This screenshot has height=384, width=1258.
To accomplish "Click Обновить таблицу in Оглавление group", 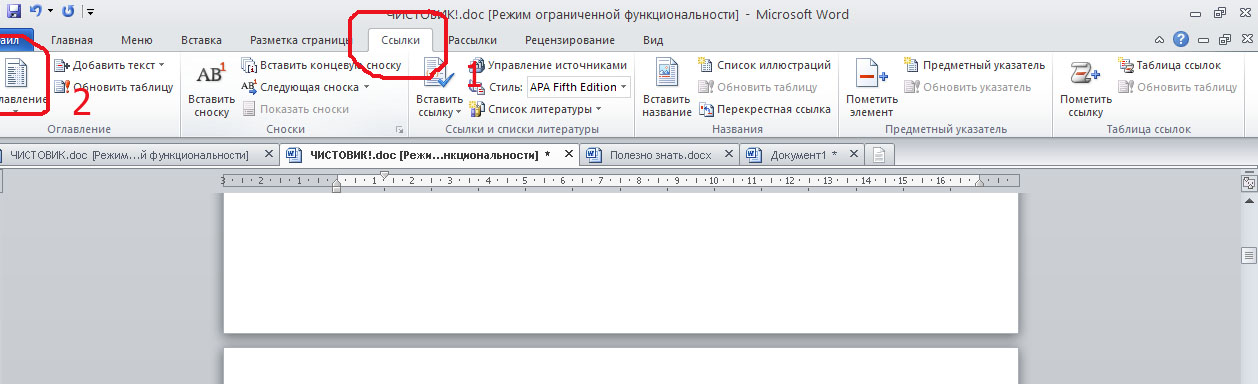I will pos(113,87).
